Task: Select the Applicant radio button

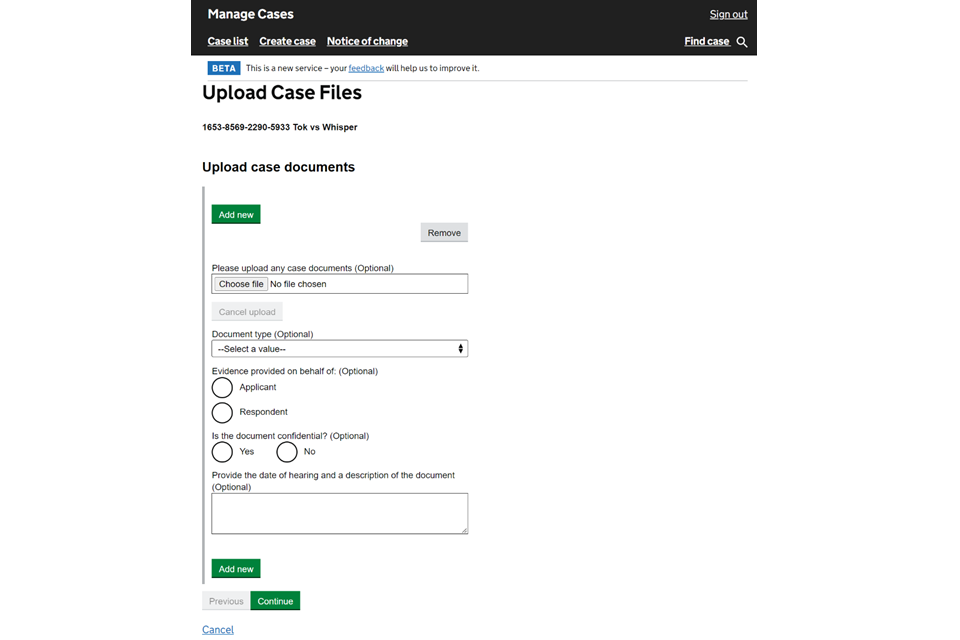Action: point(222,387)
